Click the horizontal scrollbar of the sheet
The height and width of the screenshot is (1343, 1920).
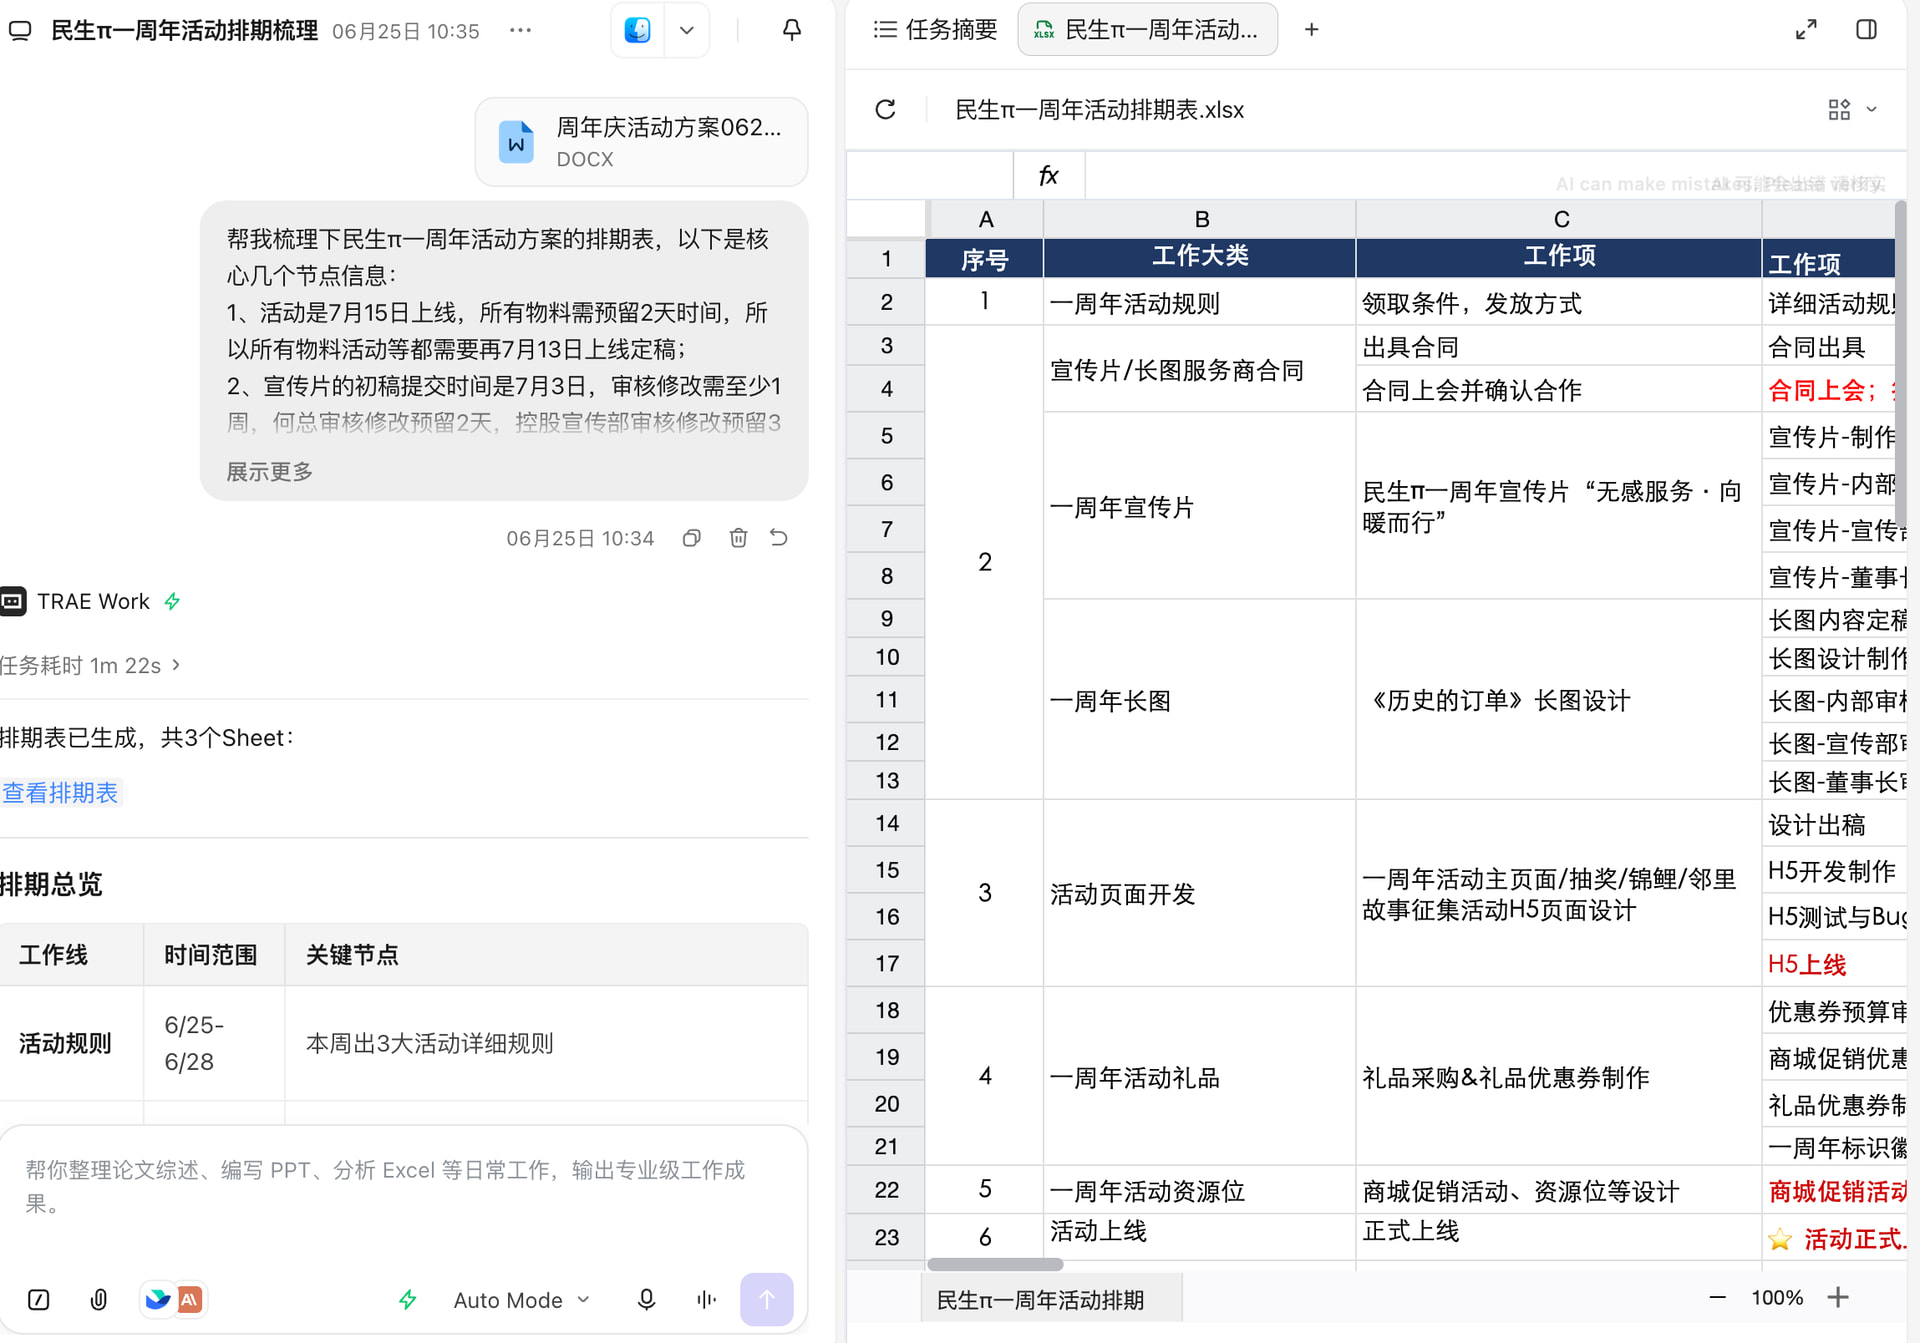(995, 1264)
